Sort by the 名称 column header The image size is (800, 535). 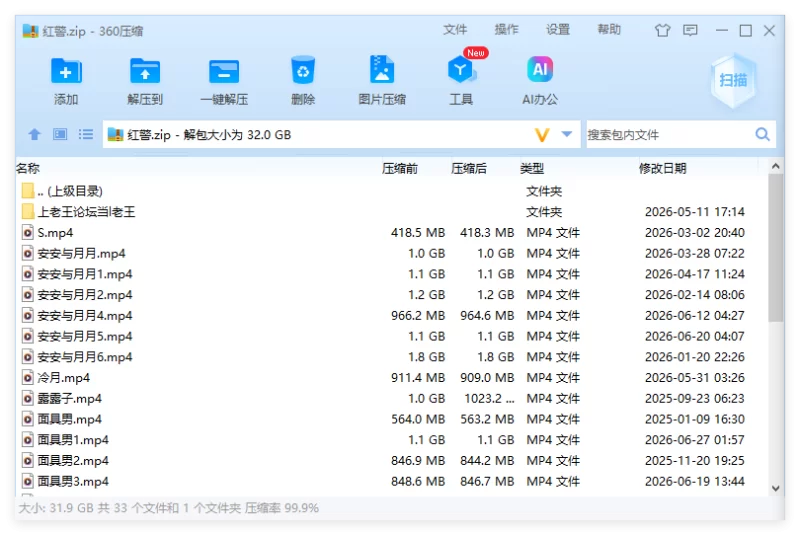(x=28, y=168)
